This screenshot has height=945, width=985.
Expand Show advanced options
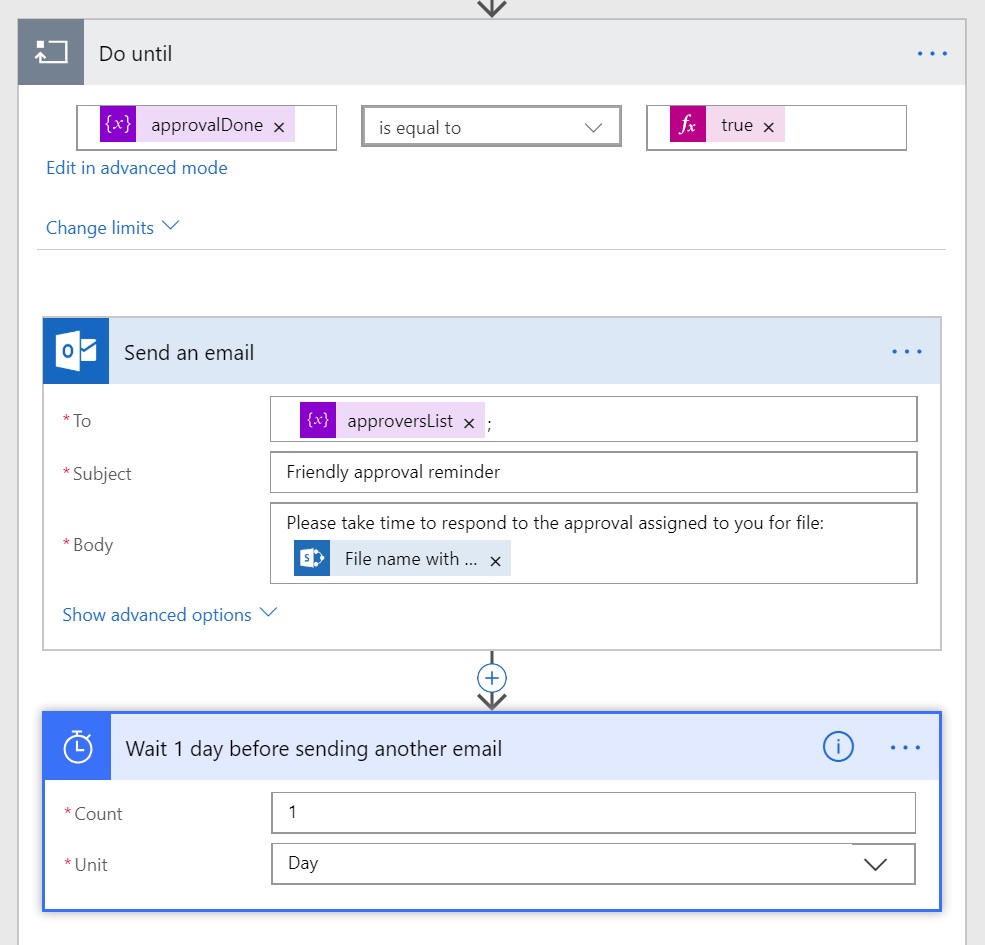click(x=169, y=615)
